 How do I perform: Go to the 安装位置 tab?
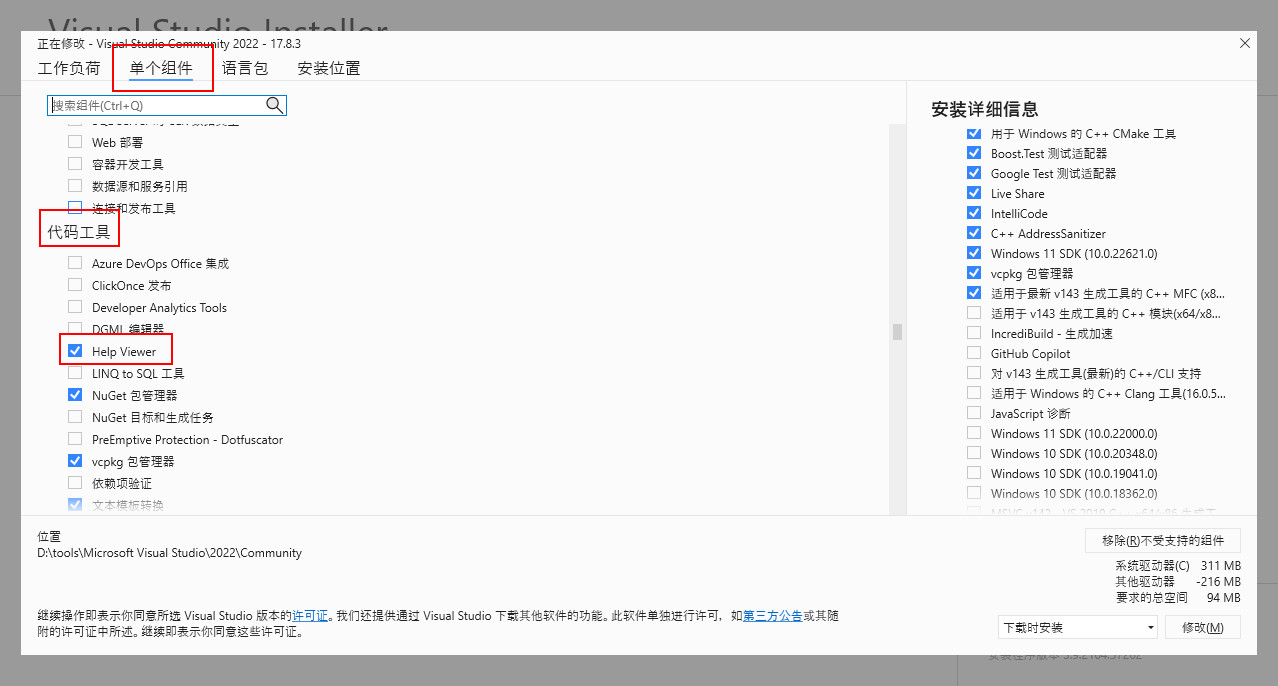tap(329, 68)
